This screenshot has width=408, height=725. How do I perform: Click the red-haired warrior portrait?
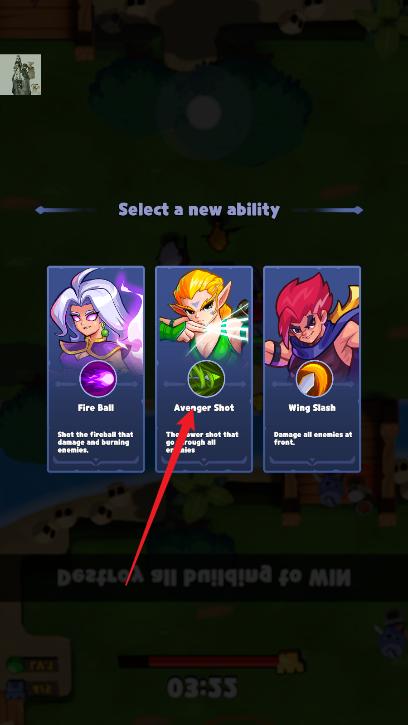[x=312, y=319]
